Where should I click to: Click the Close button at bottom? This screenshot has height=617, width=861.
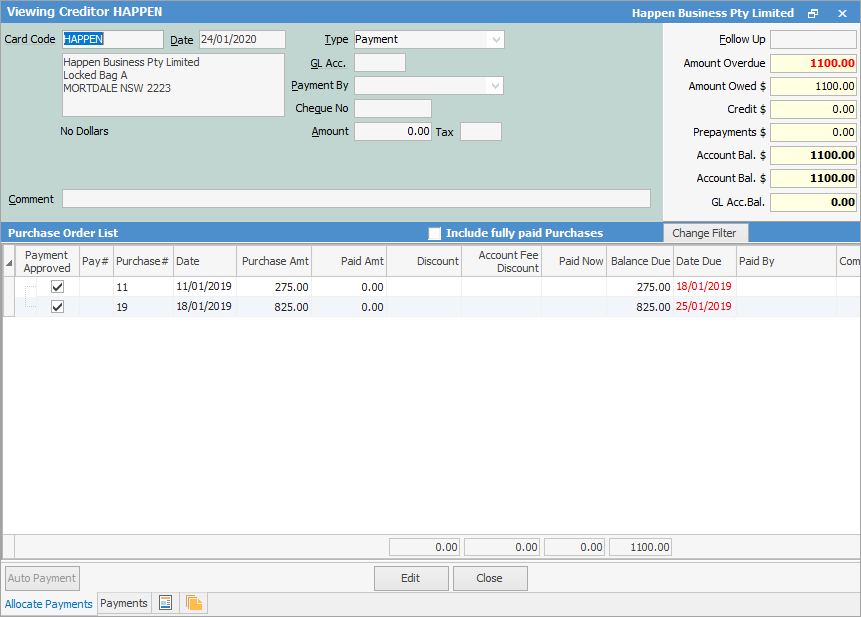click(490, 578)
